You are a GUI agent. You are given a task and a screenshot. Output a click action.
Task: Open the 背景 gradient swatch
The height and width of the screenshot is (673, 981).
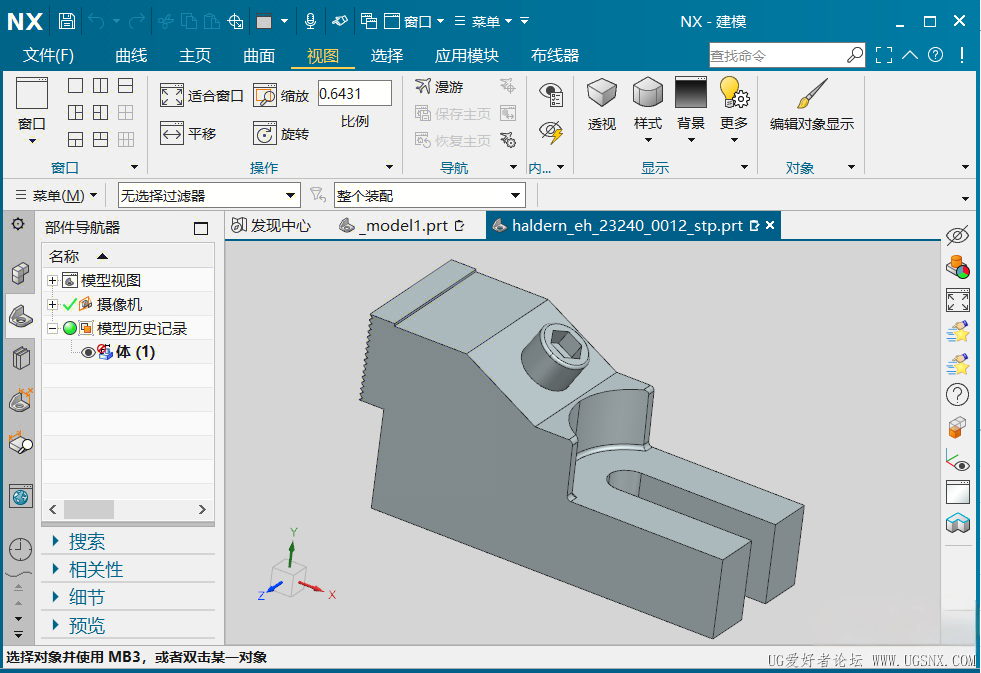click(691, 94)
